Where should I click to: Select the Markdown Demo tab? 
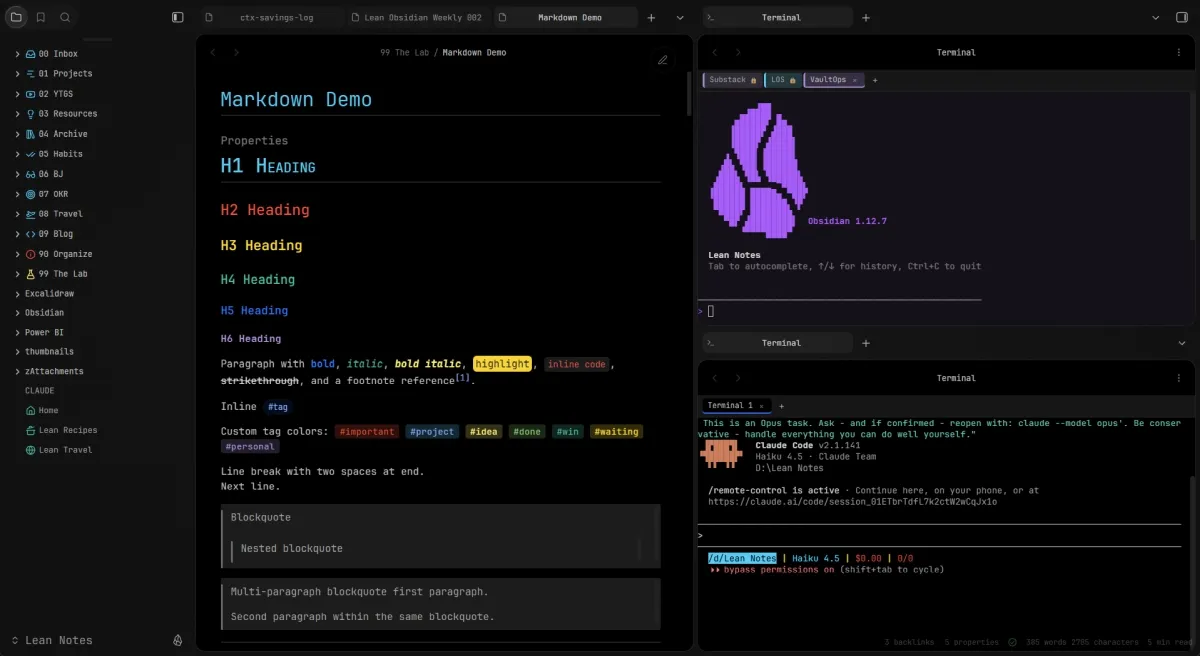coord(566,17)
